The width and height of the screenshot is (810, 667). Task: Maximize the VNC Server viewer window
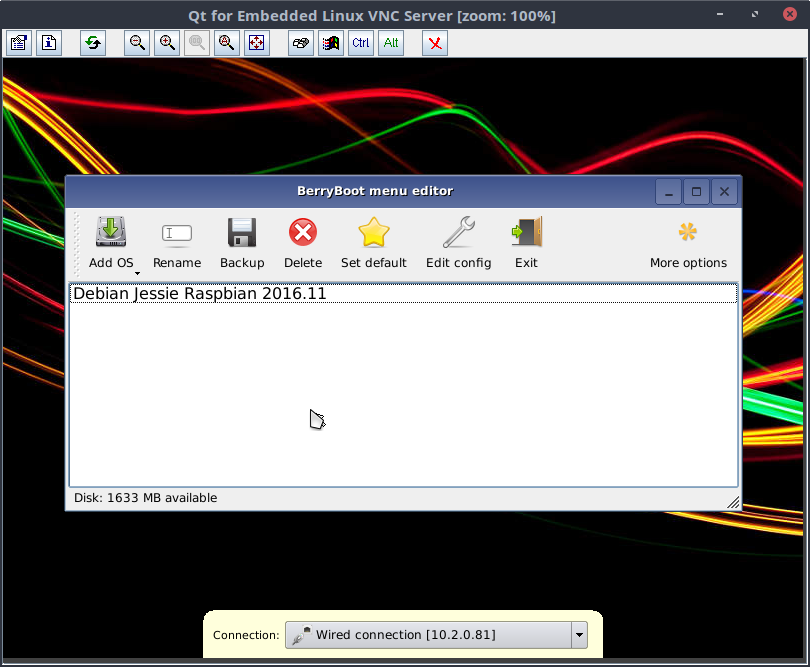coord(755,14)
